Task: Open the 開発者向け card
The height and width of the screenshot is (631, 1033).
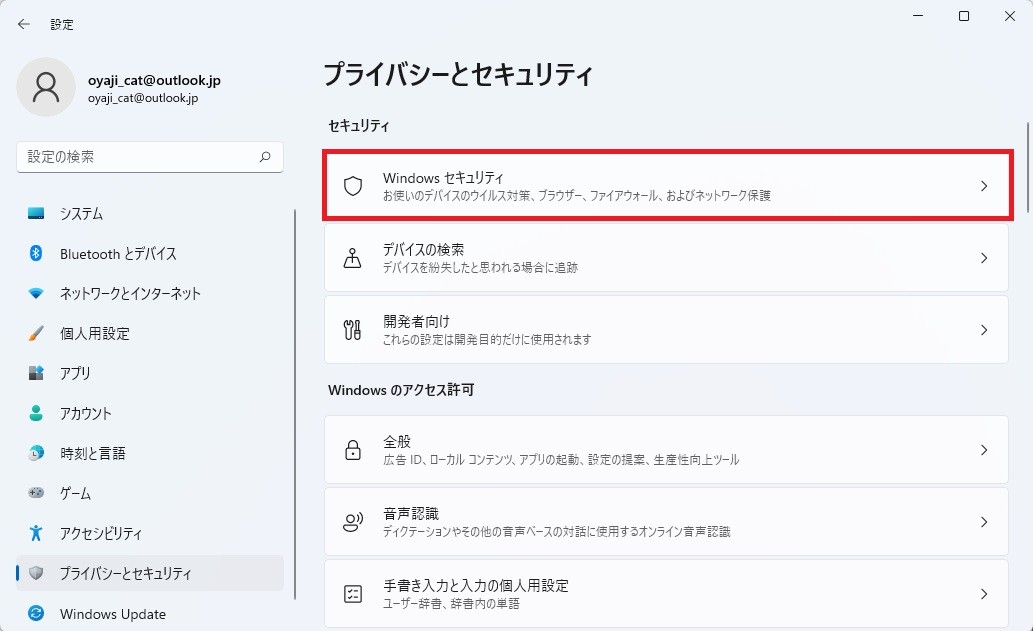Action: click(666, 329)
